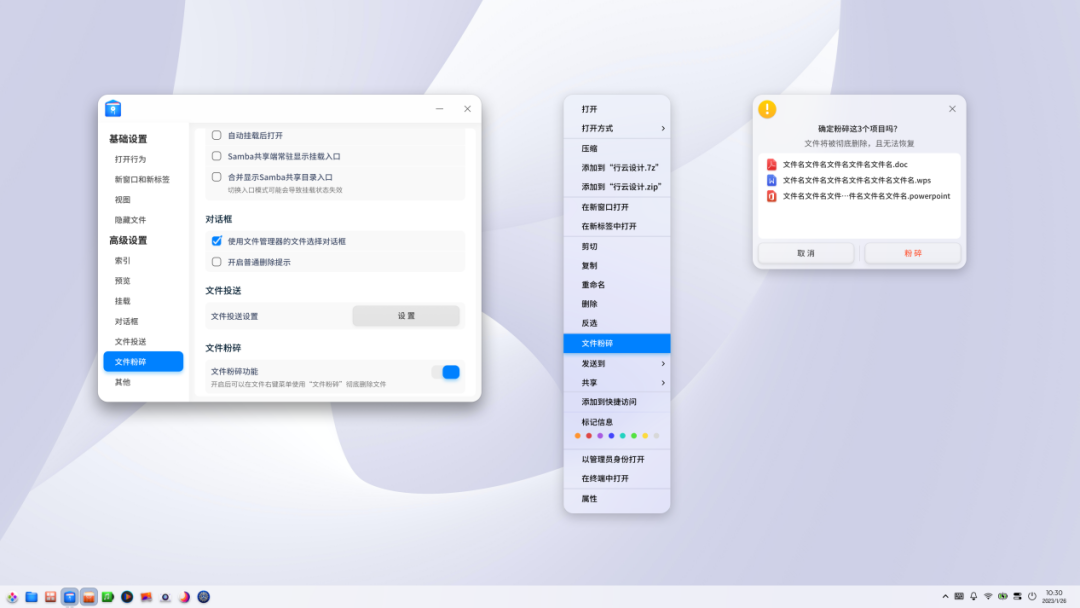The width and height of the screenshot is (1080, 608).
Task: Pick the green tag color dot
Action: [634, 436]
